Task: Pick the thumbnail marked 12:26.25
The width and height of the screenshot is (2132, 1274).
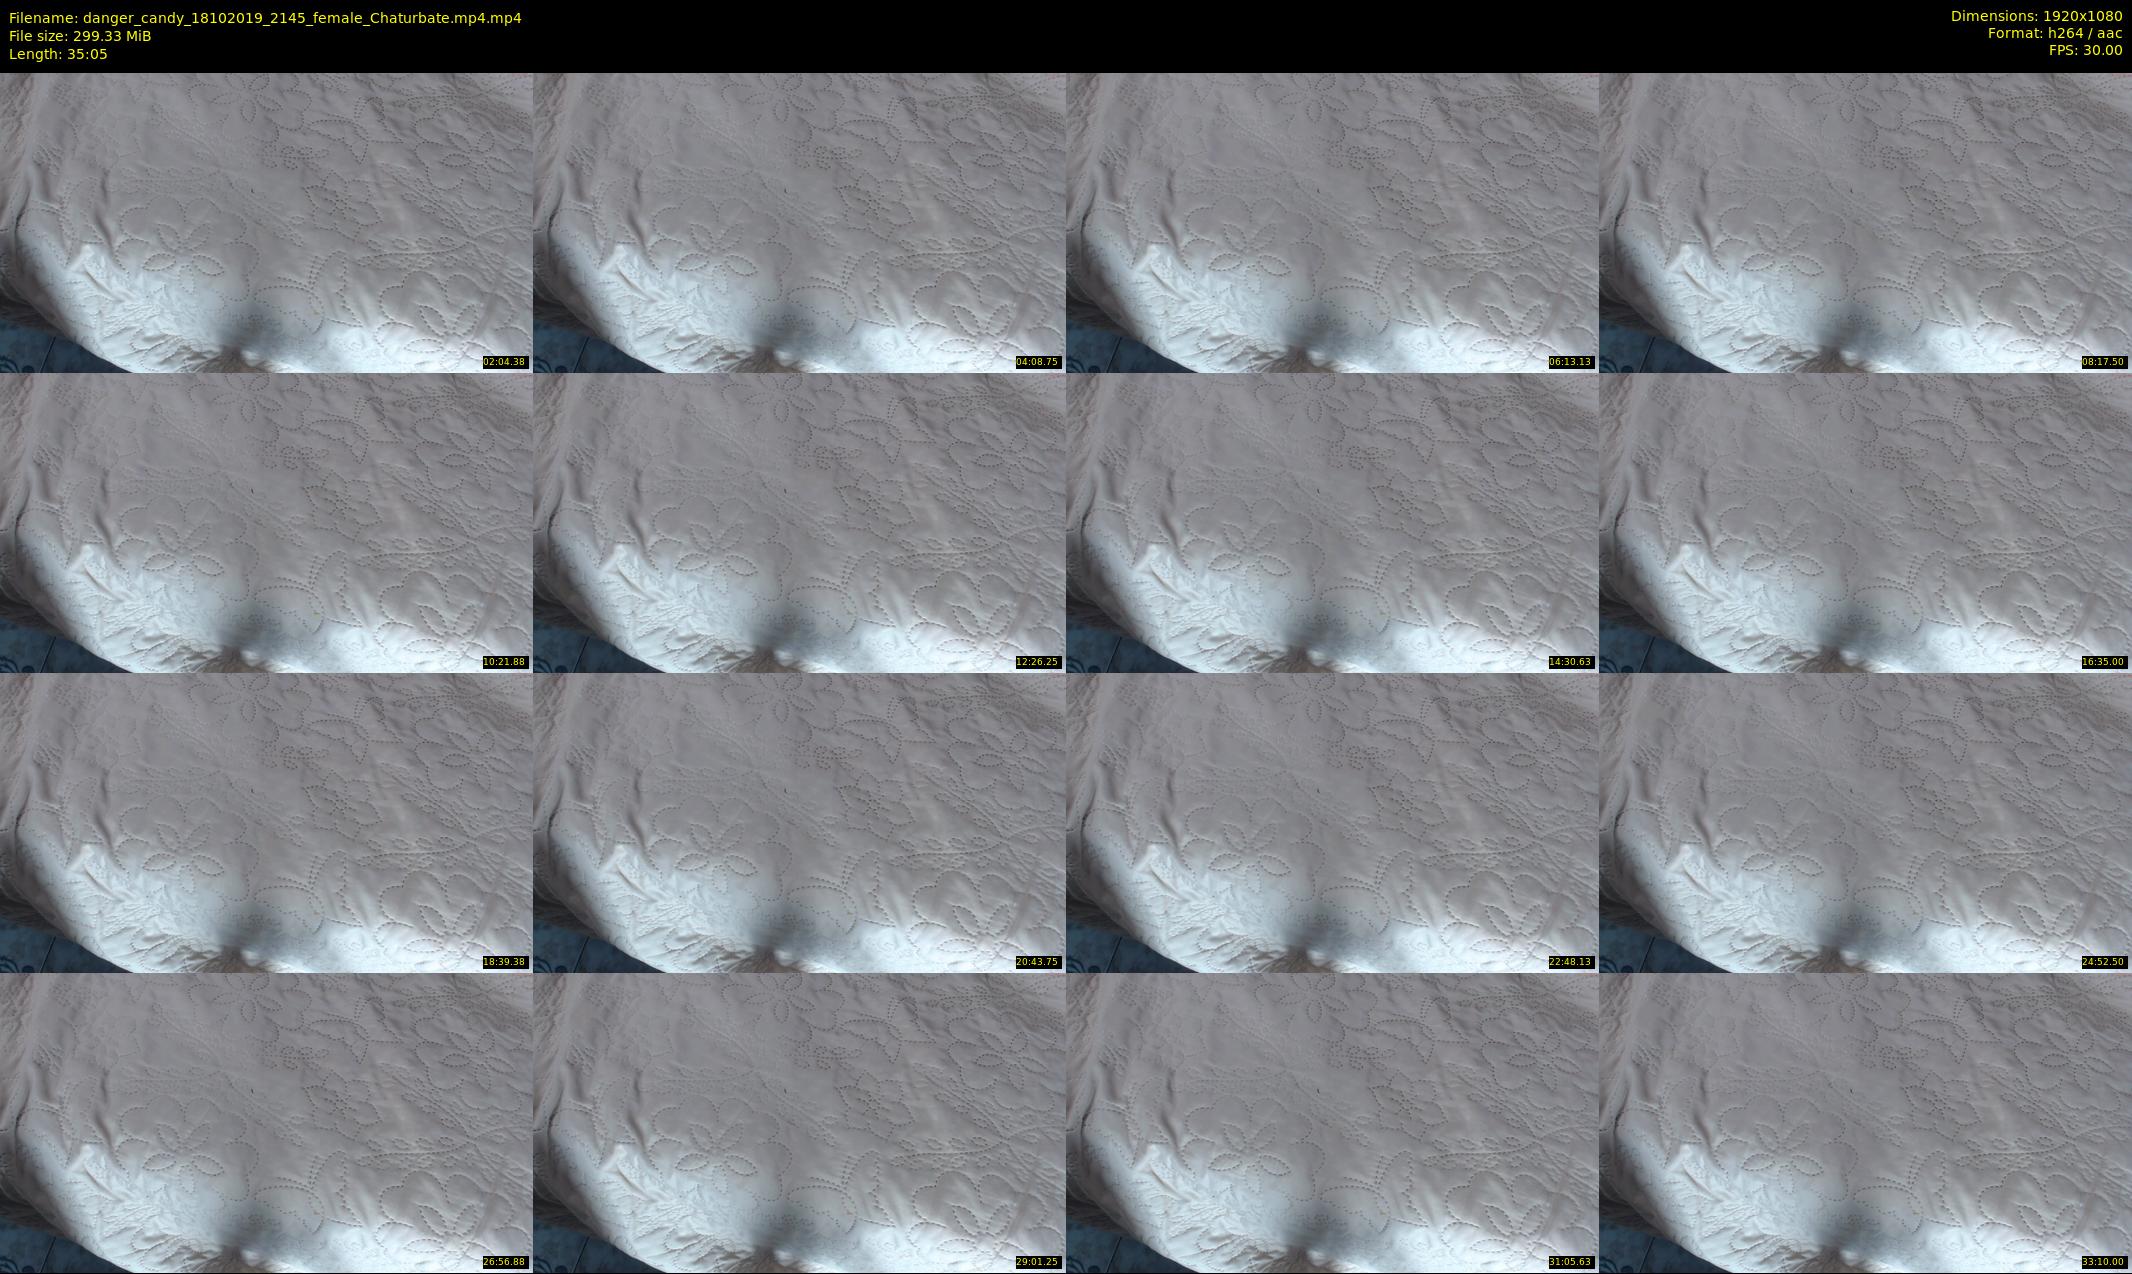Action: [x=799, y=522]
